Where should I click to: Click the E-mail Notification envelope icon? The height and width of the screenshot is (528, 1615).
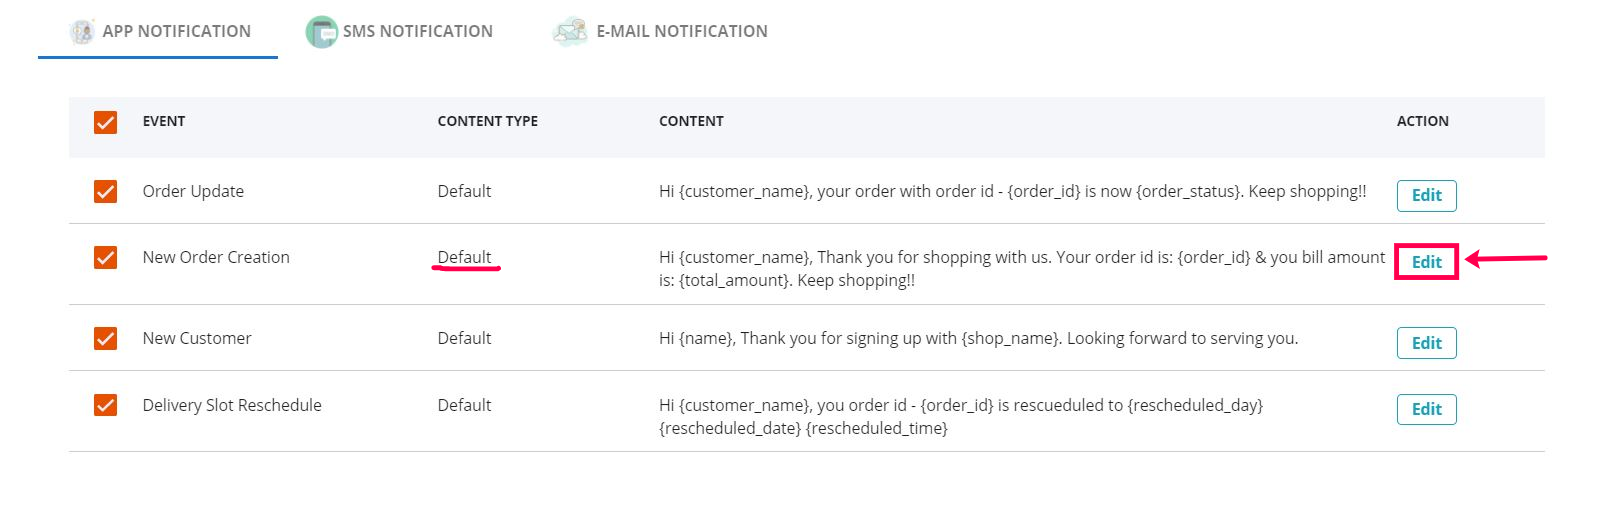[x=571, y=32]
